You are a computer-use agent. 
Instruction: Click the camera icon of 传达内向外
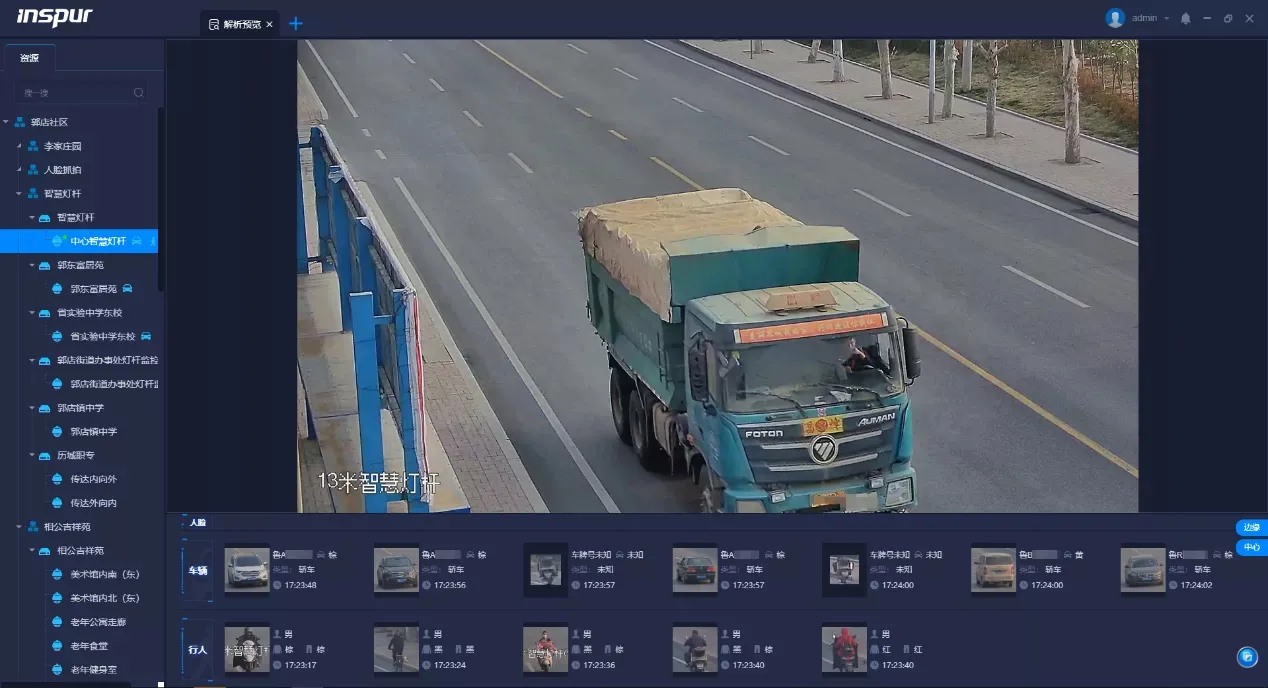[57, 479]
